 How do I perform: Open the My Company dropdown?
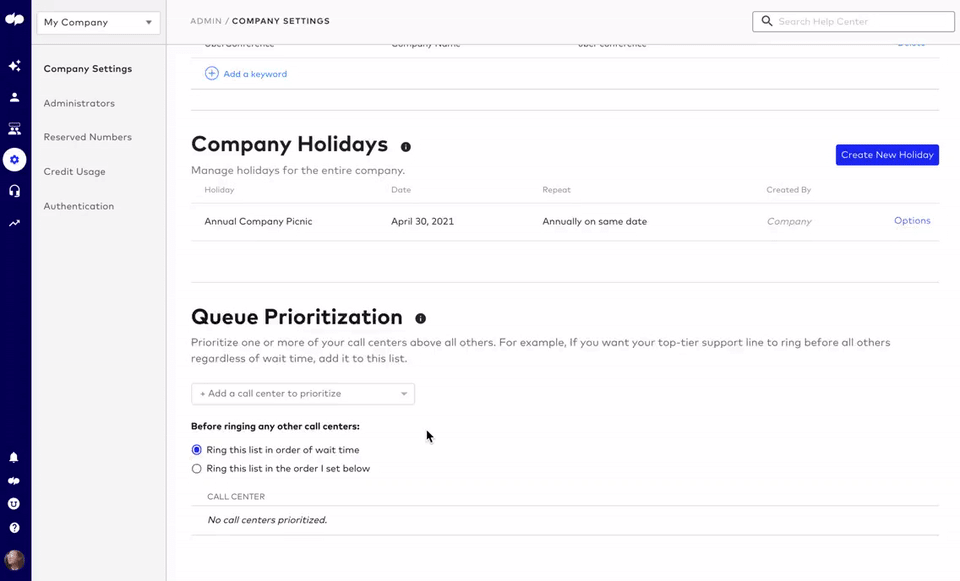[x=99, y=23]
